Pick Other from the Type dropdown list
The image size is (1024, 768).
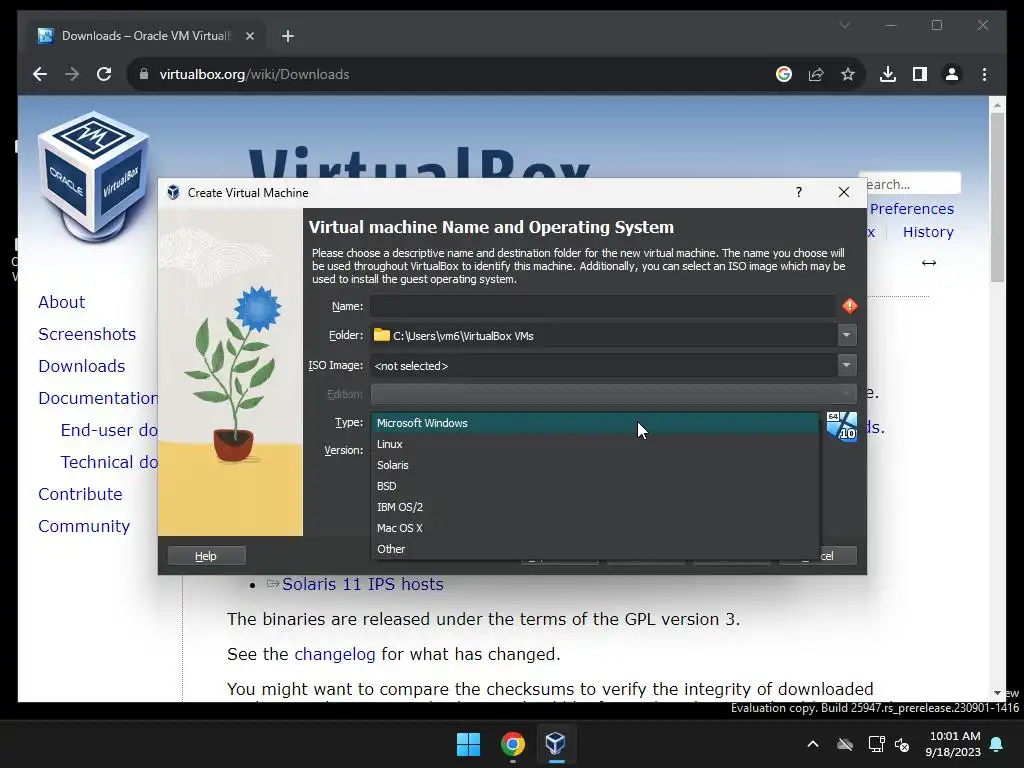[x=595, y=549]
